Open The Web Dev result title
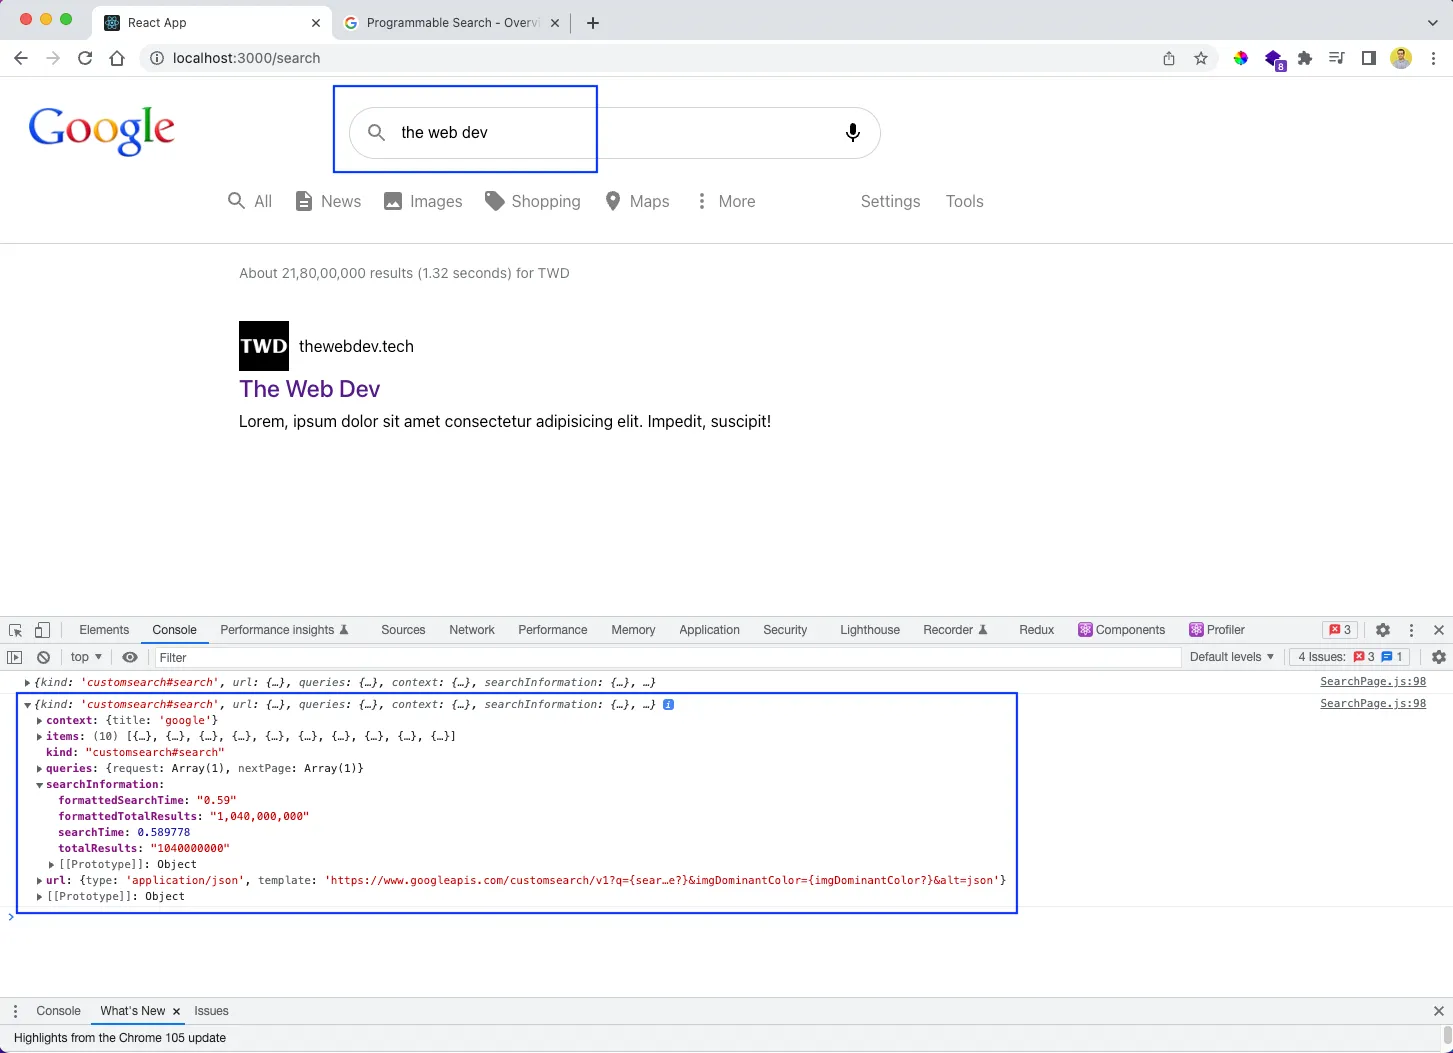The height and width of the screenshot is (1053, 1453). point(310,389)
